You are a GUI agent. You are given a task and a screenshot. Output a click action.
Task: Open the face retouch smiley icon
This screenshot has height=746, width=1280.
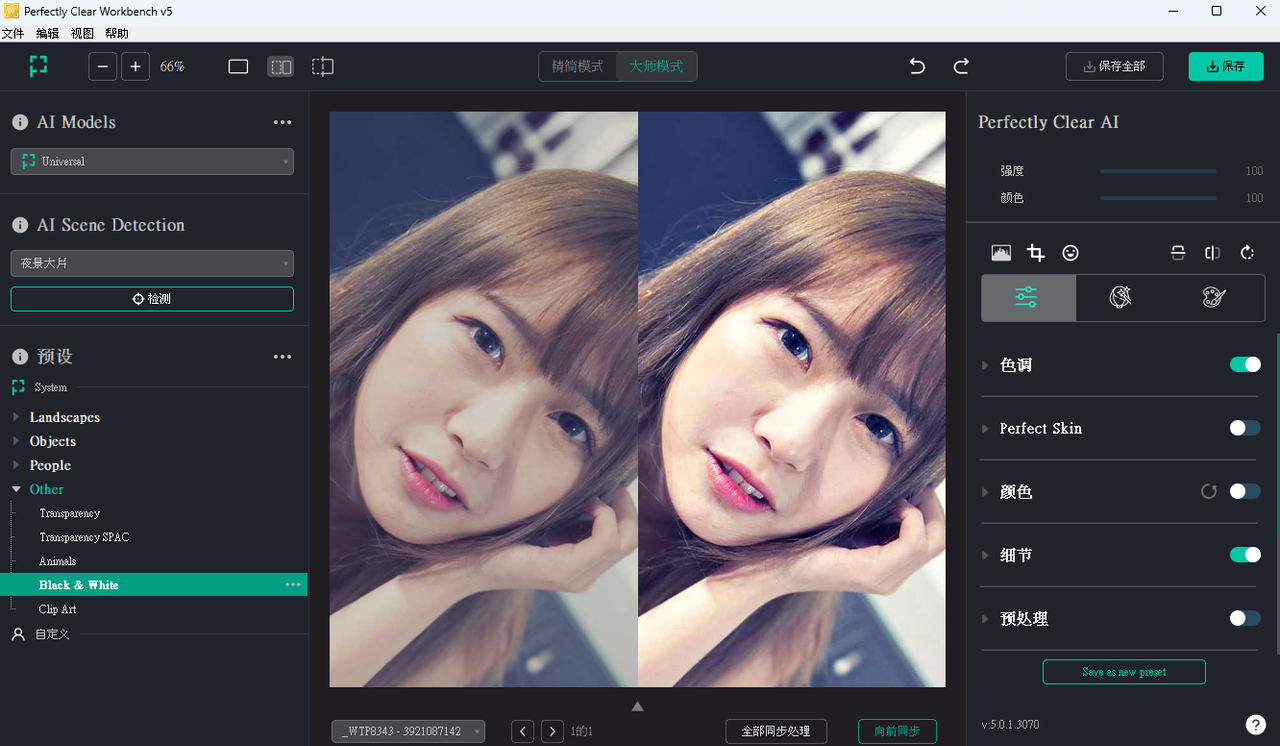(x=1070, y=253)
